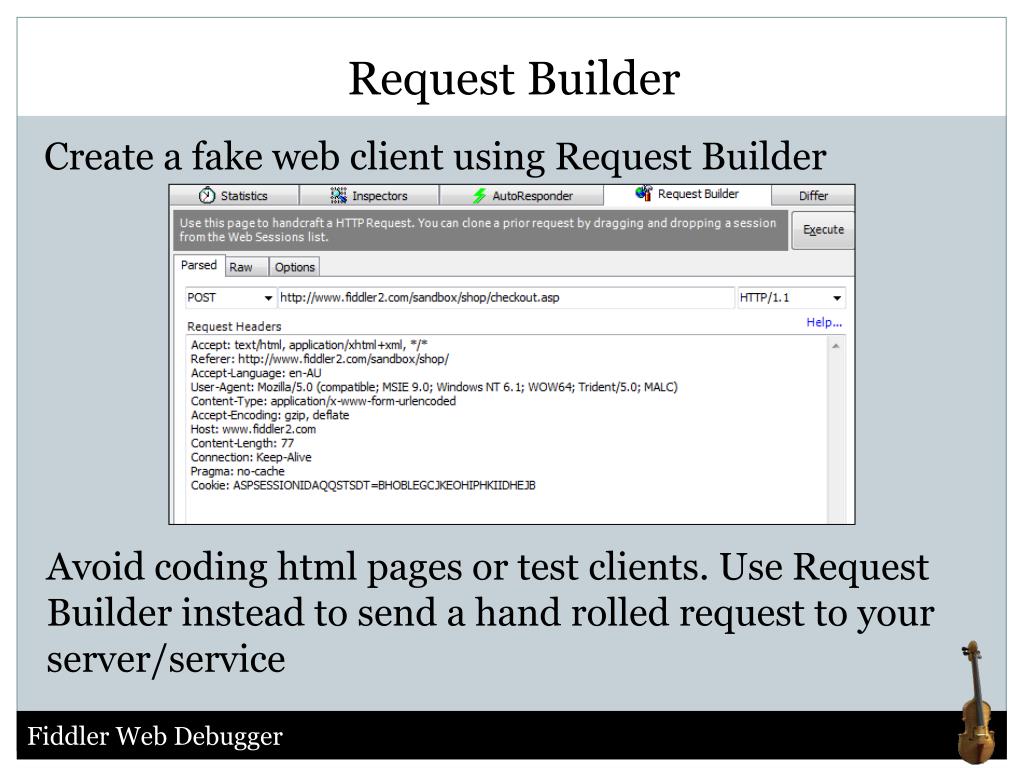Click the 'Connection: Keep-Alive' header line

coord(251,457)
